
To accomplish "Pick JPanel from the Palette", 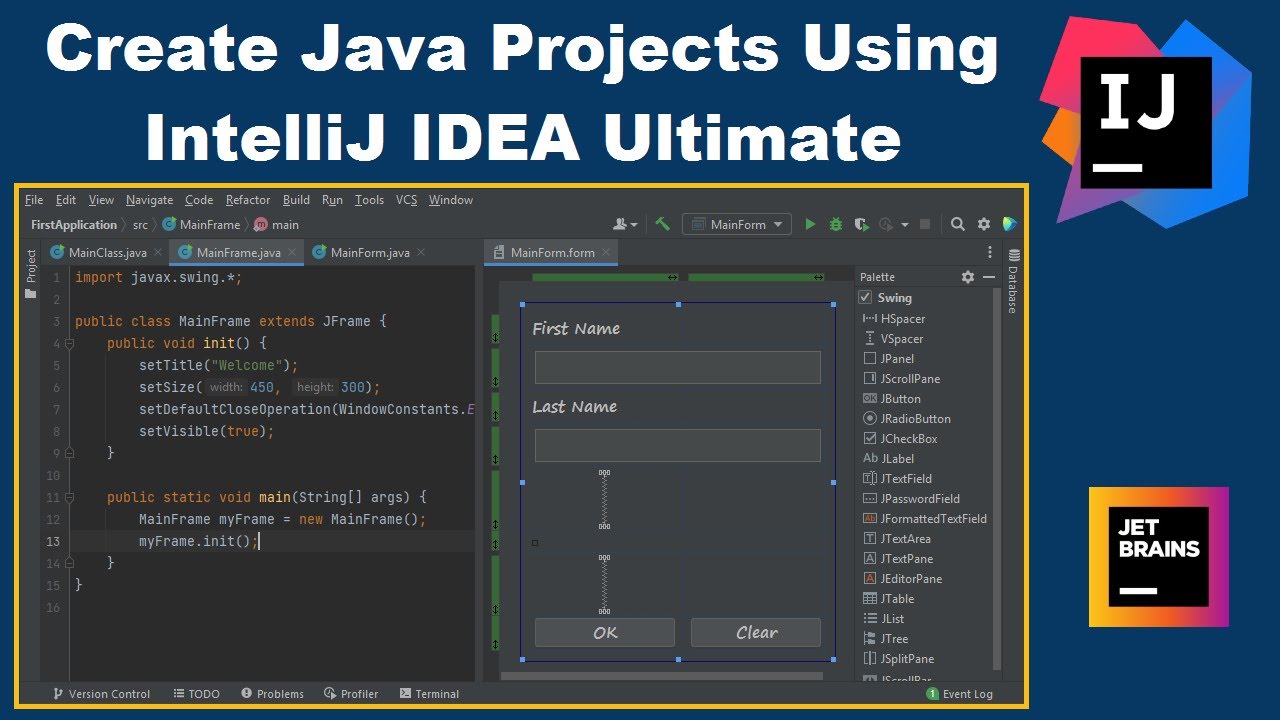I will pyautogui.click(x=888, y=359).
